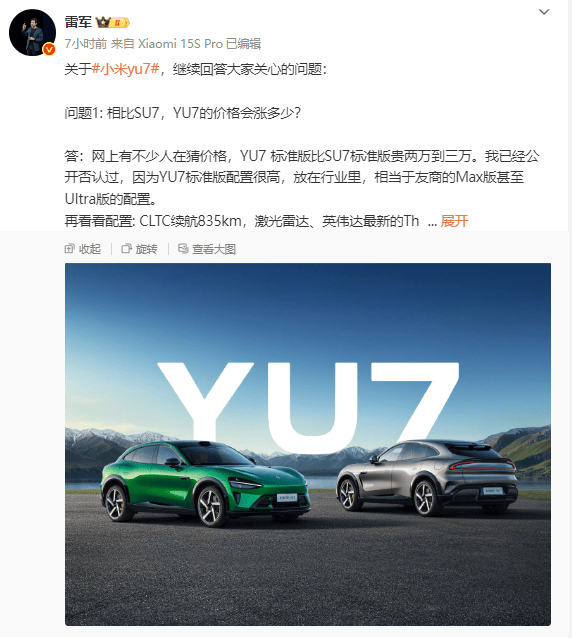This screenshot has width=572, height=638.
Task: Open the 雷军 username link
Action: tap(78, 22)
